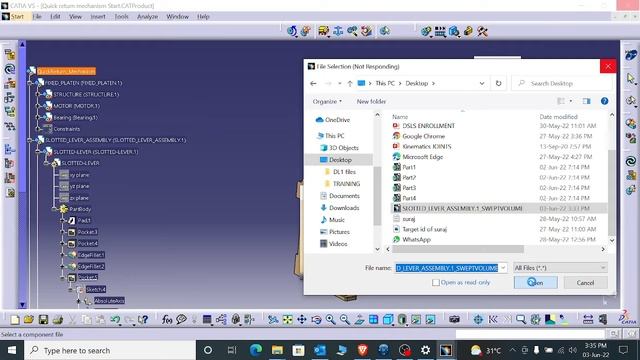This screenshot has width=640, height=360.
Task: Enable the Open as read-only checkbox
Action: 436,282
